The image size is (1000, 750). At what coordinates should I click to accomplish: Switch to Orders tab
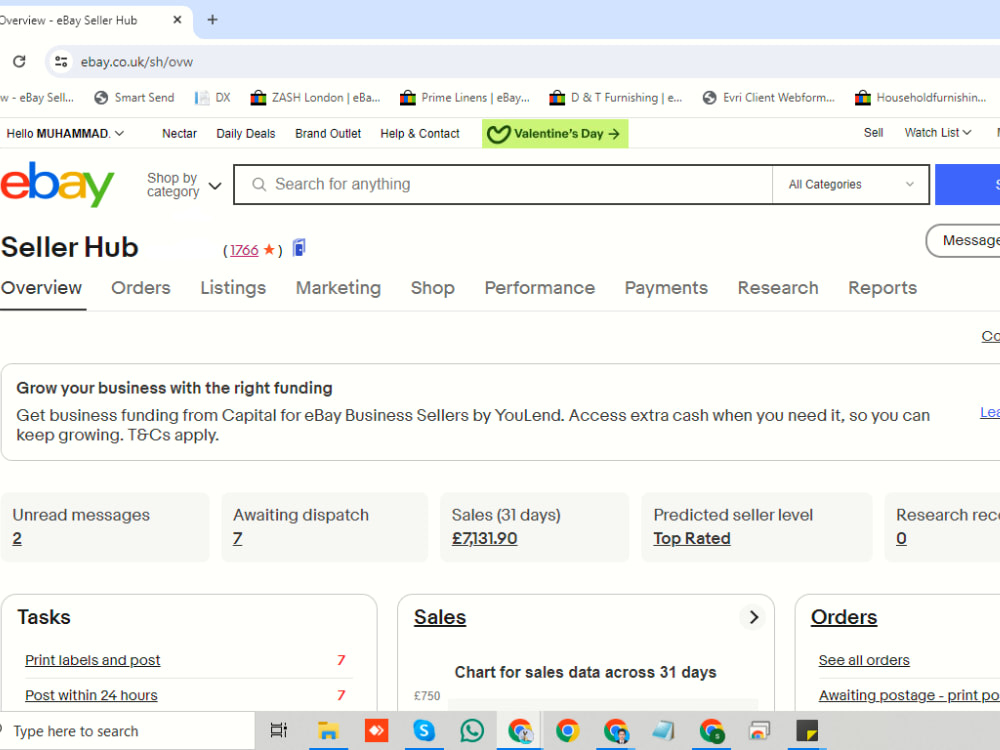tap(141, 288)
